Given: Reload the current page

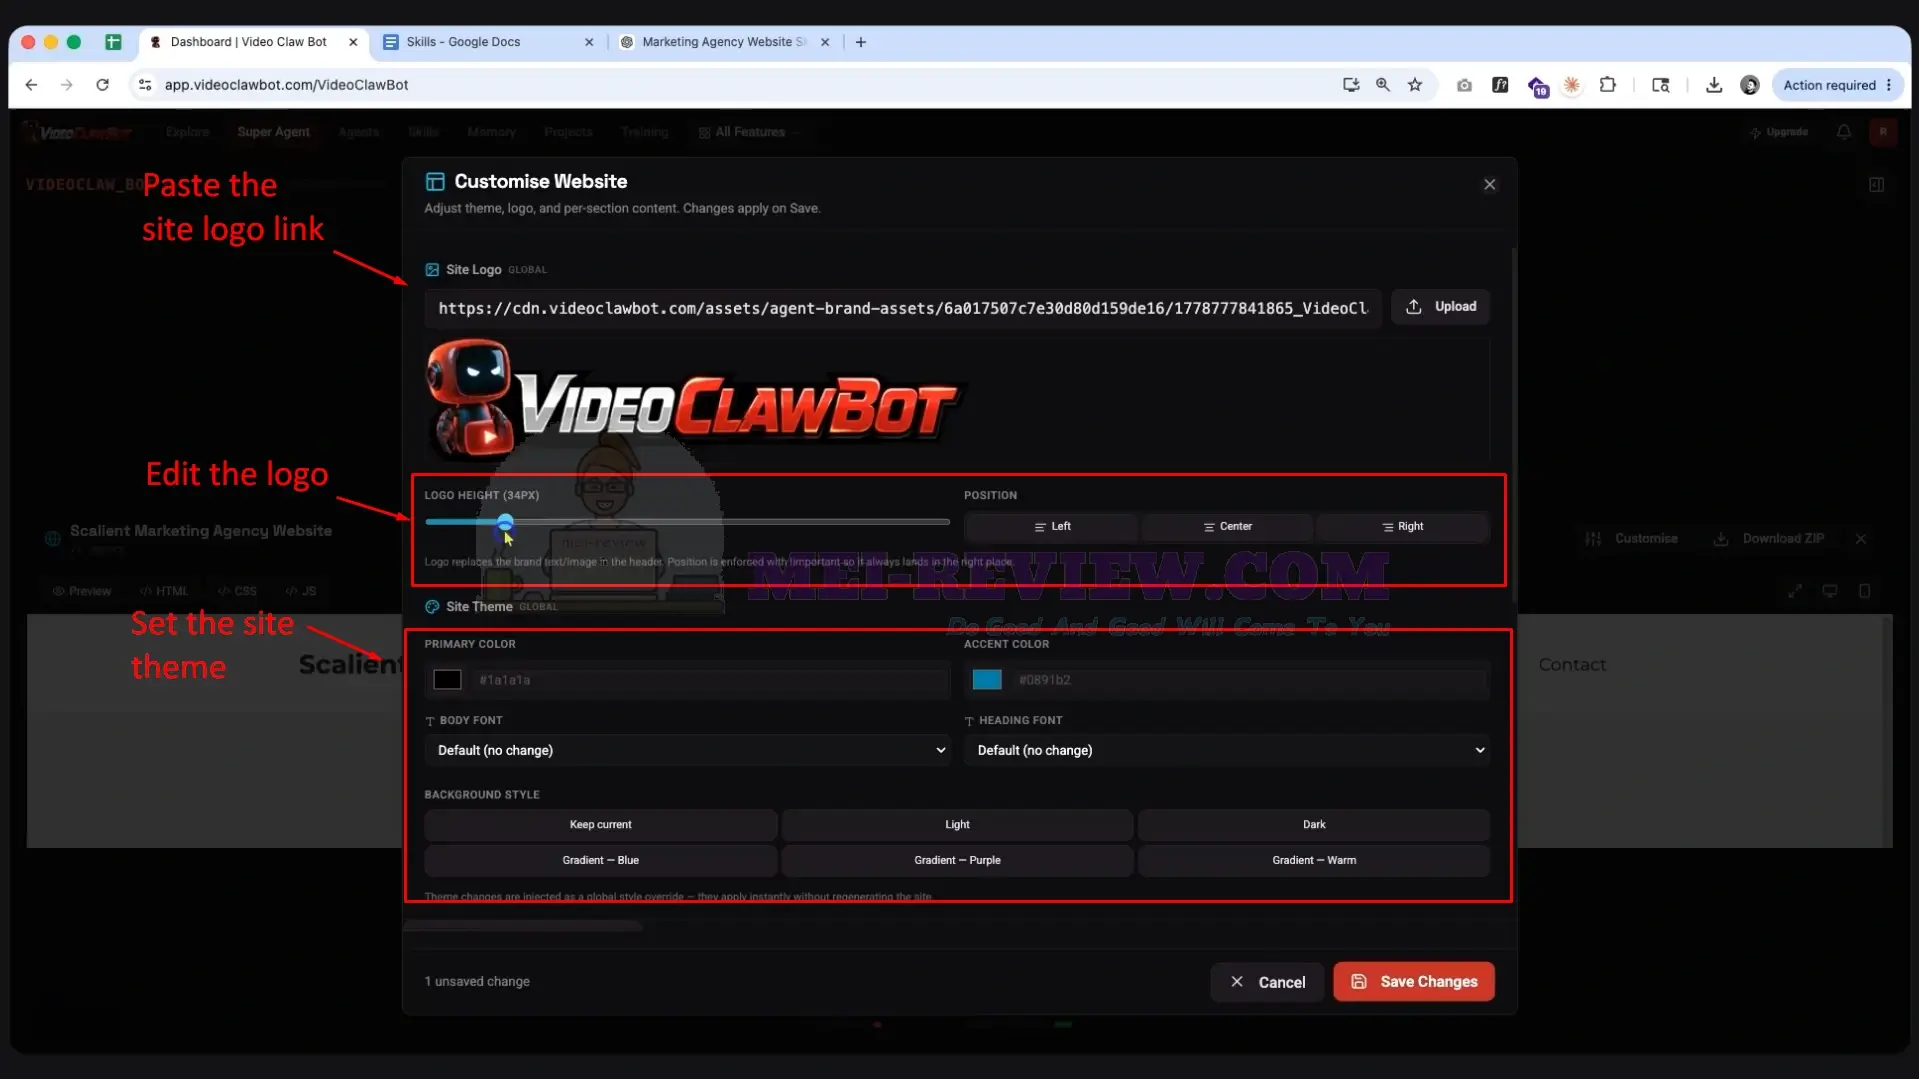Looking at the screenshot, I should [102, 85].
